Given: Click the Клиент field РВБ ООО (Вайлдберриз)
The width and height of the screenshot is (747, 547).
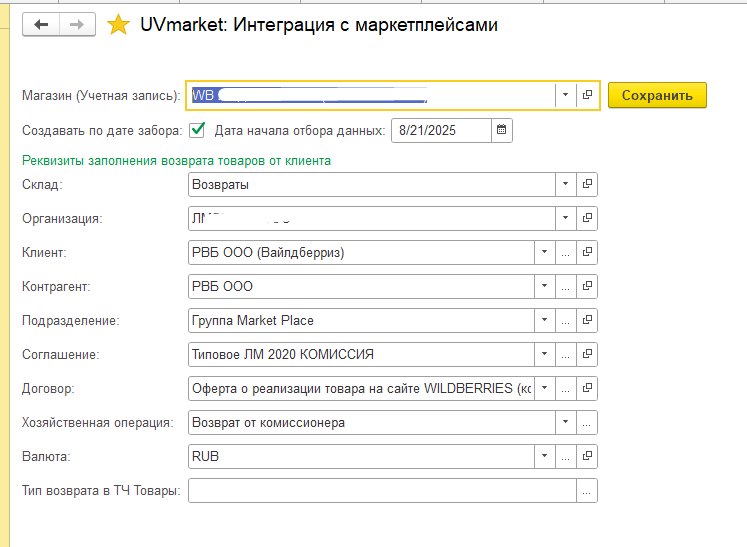Looking at the screenshot, I should pyautogui.click(x=361, y=252).
